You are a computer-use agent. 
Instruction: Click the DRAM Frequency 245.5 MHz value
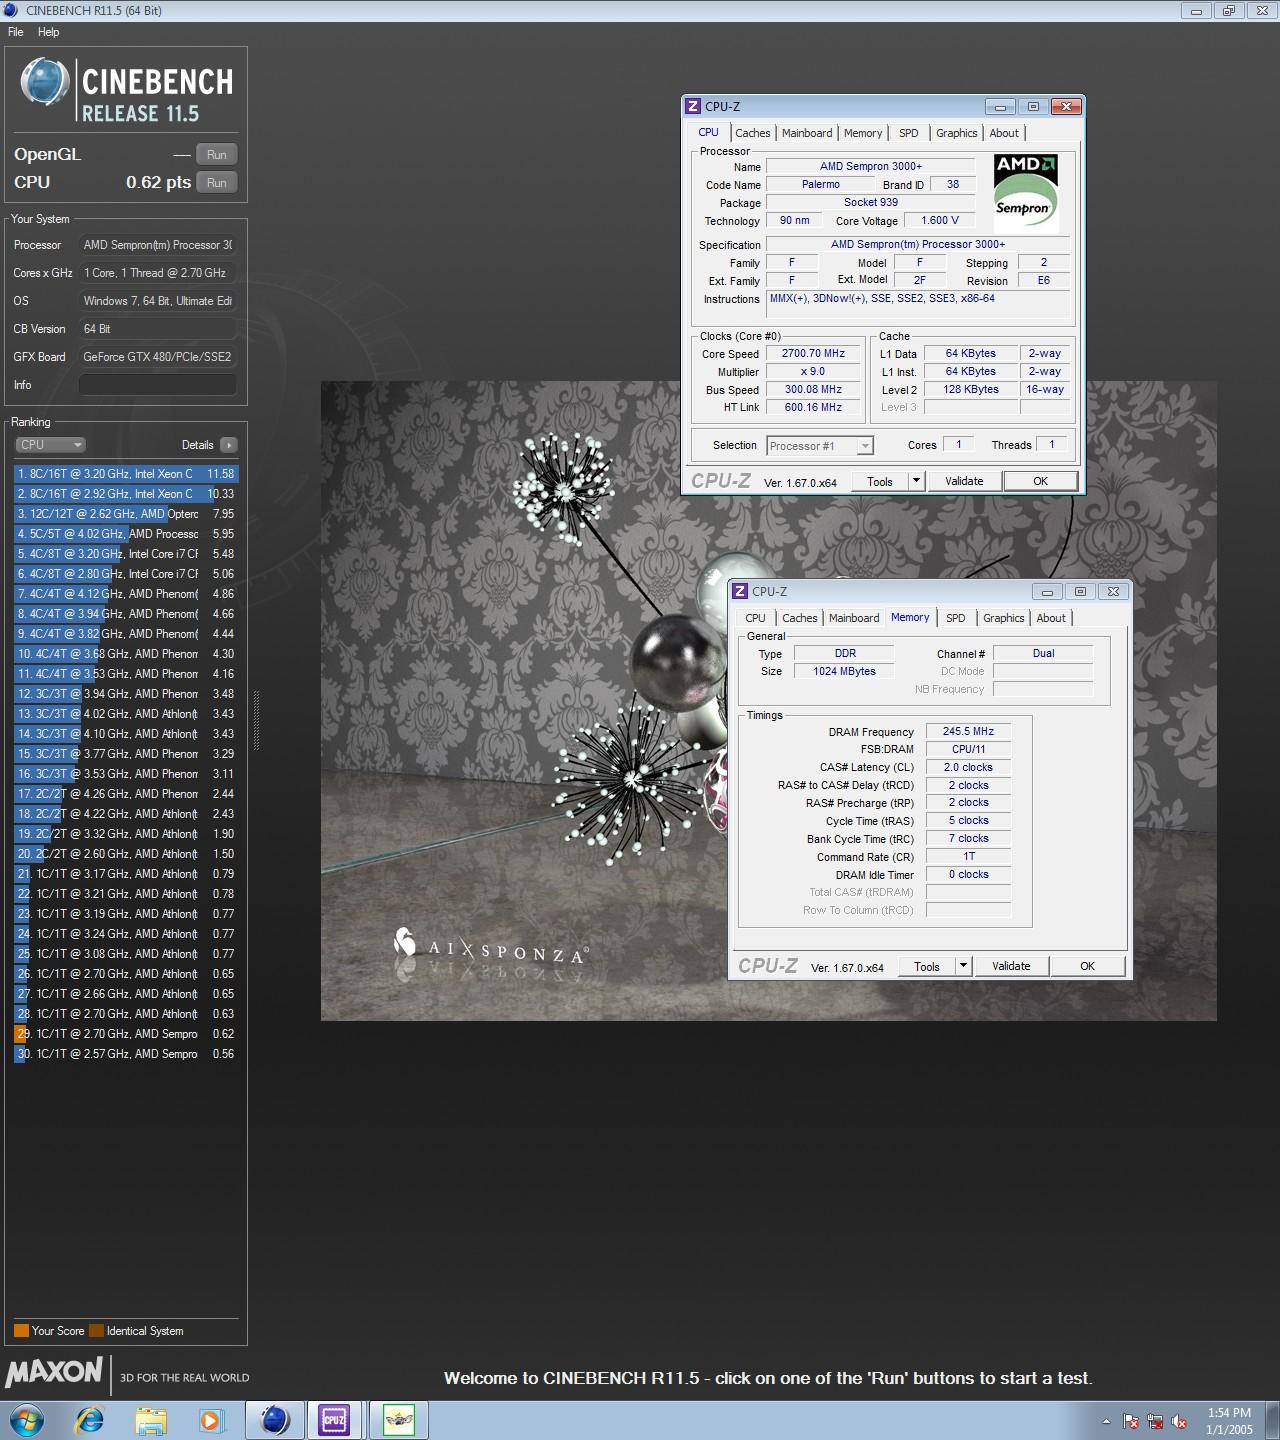(x=968, y=731)
